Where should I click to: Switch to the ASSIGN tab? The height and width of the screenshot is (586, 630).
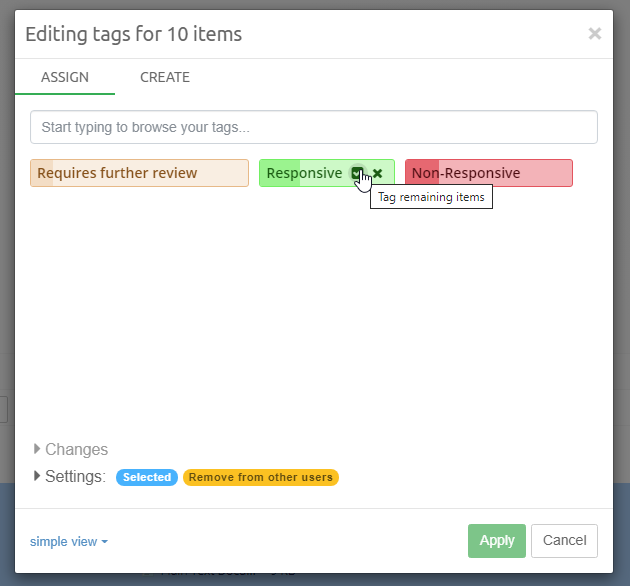pyautogui.click(x=65, y=77)
